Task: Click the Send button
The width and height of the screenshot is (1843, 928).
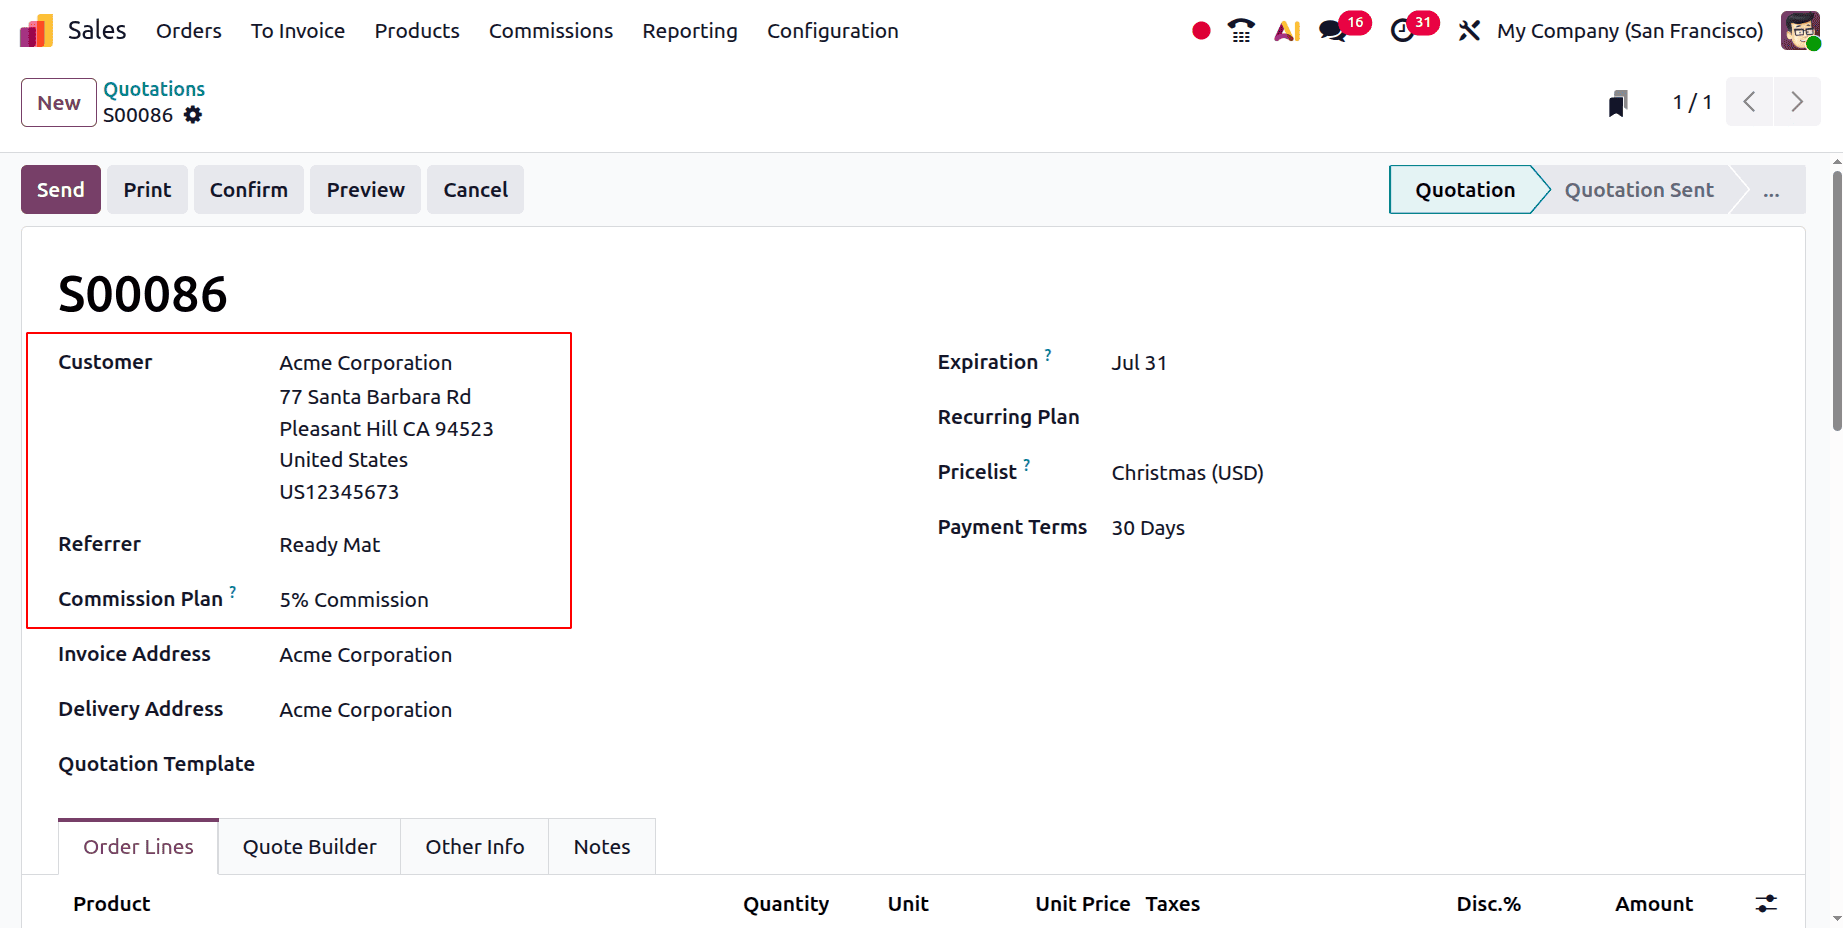Action: point(61,190)
